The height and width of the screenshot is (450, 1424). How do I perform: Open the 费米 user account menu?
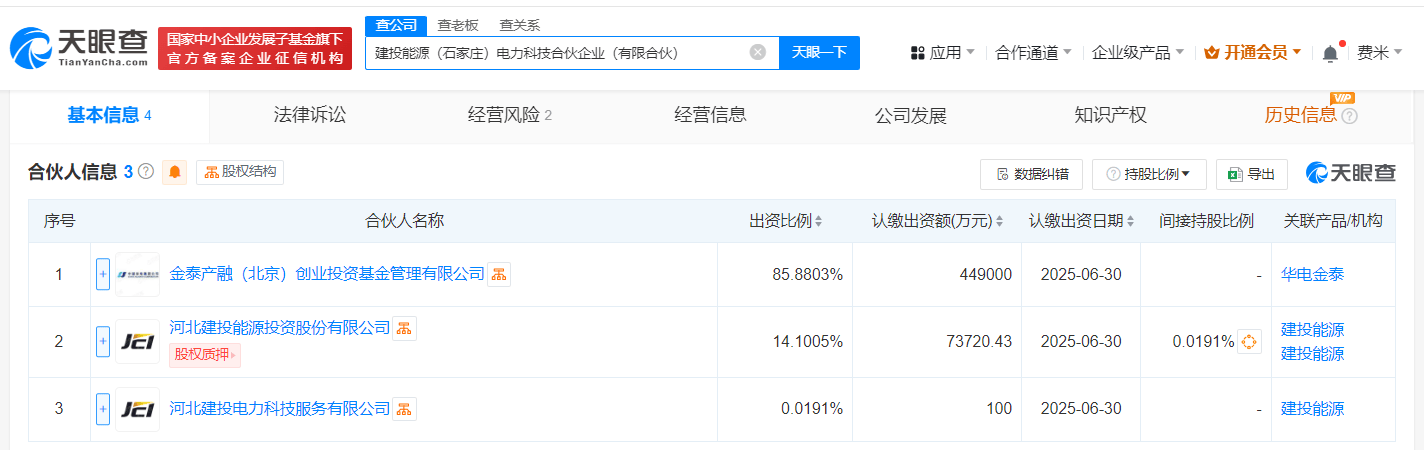coord(1379,53)
